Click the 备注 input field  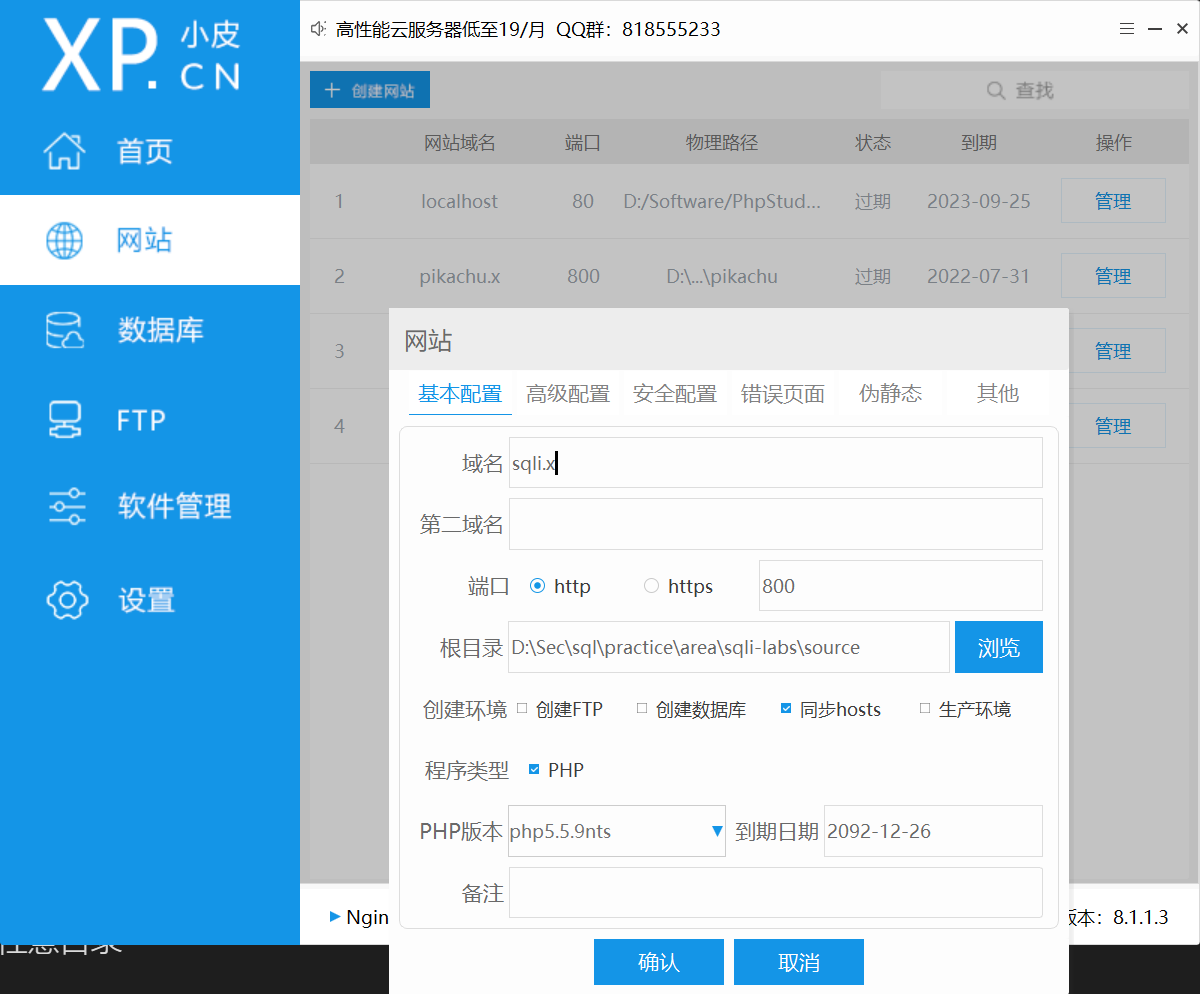(776, 893)
